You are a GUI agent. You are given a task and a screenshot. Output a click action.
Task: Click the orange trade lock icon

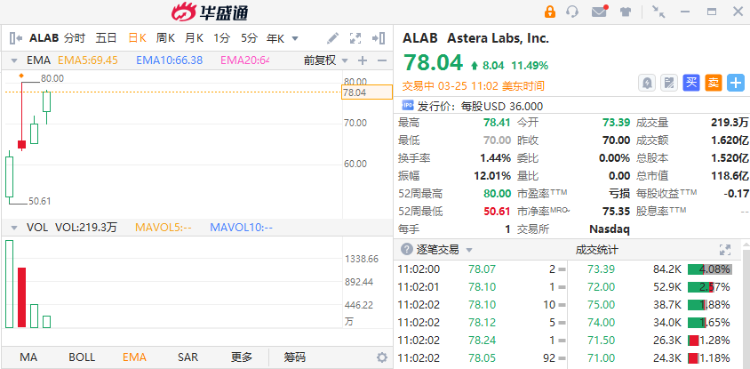click(x=550, y=11)
